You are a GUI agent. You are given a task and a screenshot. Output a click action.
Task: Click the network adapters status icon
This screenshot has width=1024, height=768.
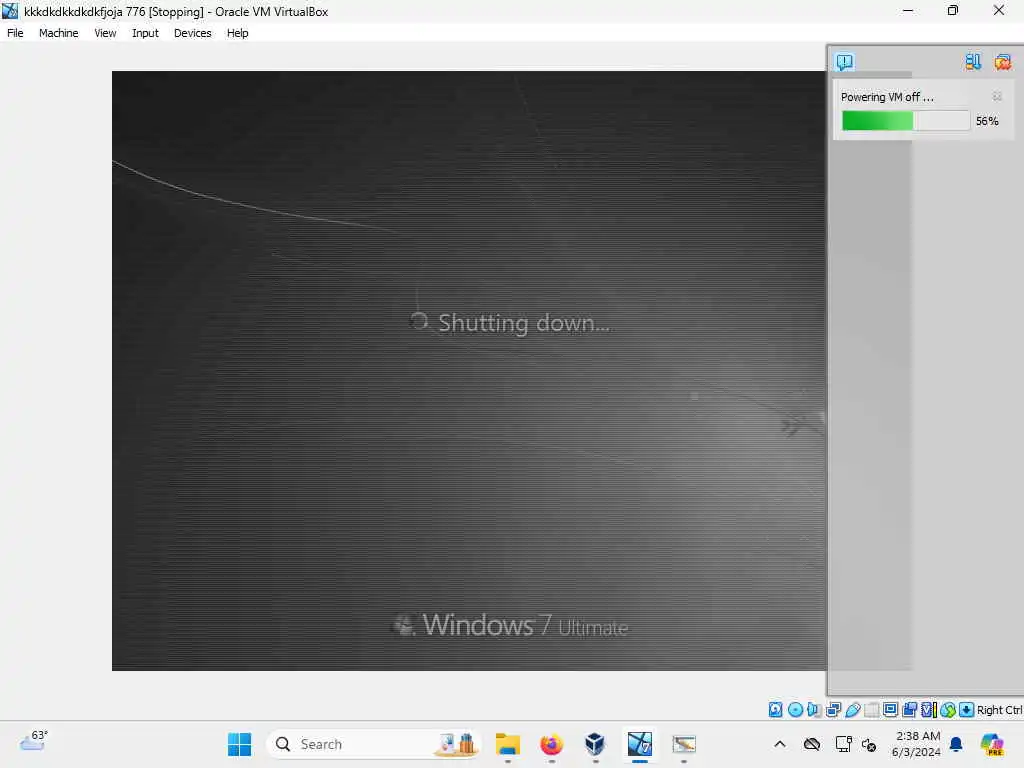(833, 709)
